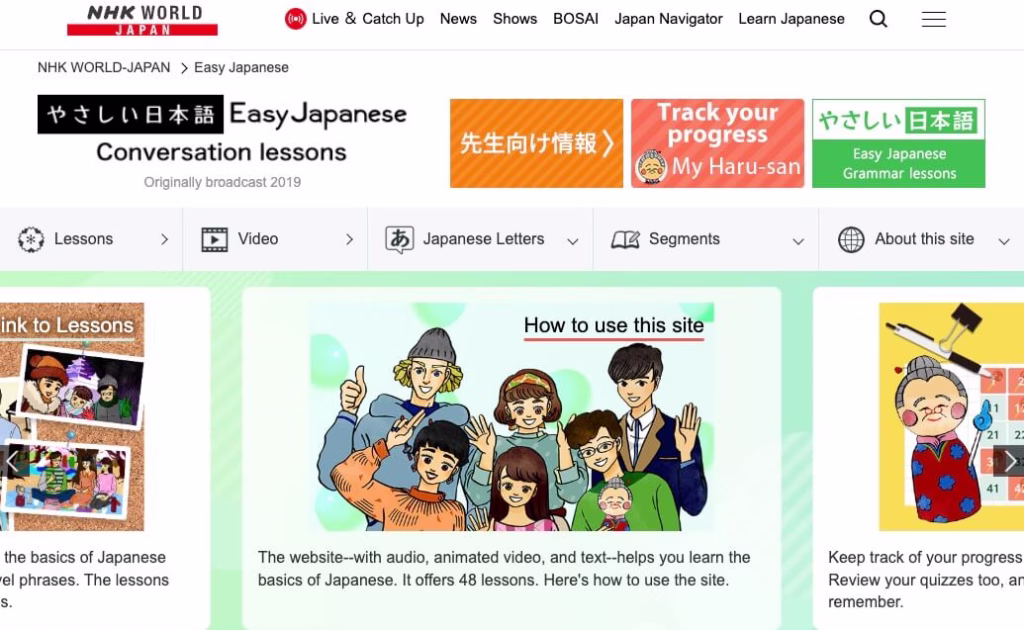
Task: Click How to use this site illustration
Action: pyautogui.click(x=511, y=417)
